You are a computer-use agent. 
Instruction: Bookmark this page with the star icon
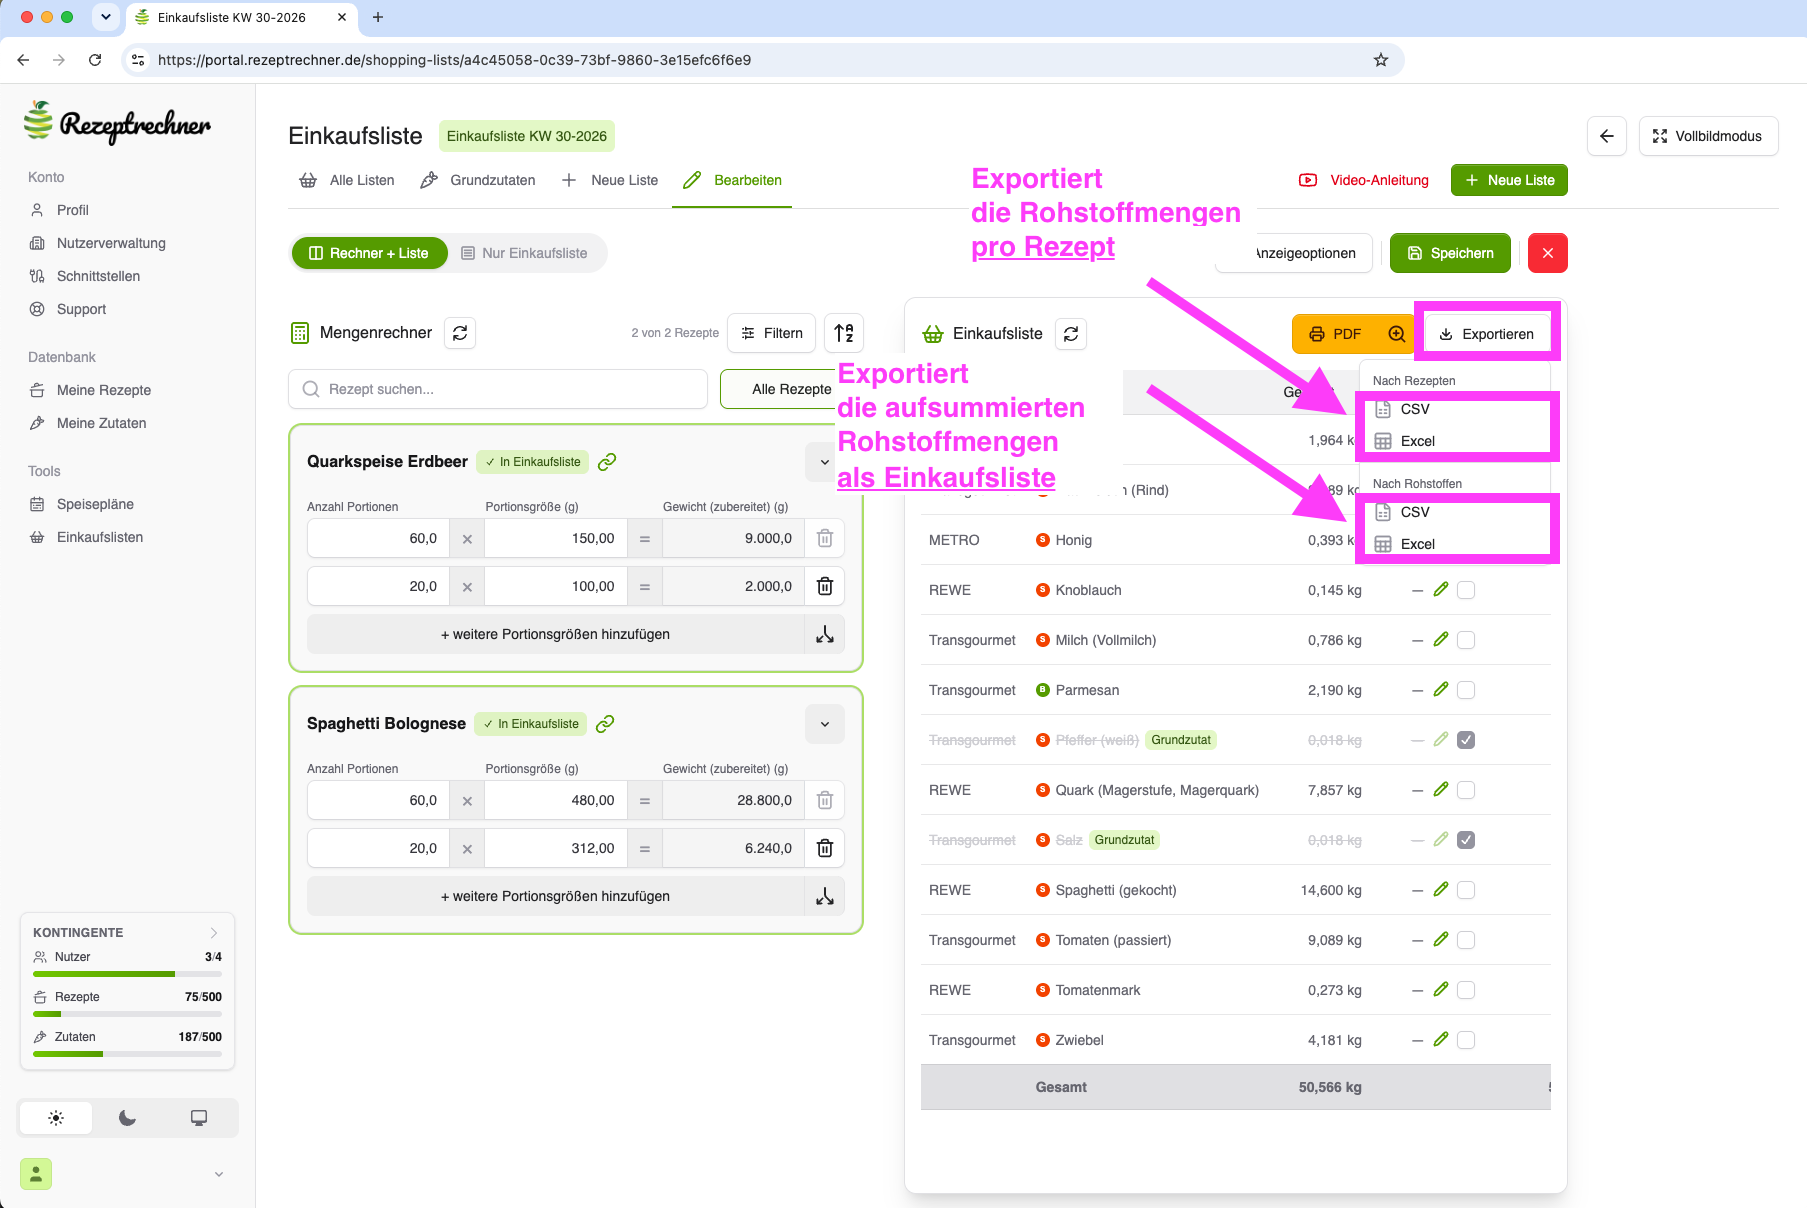point(1381,60)
